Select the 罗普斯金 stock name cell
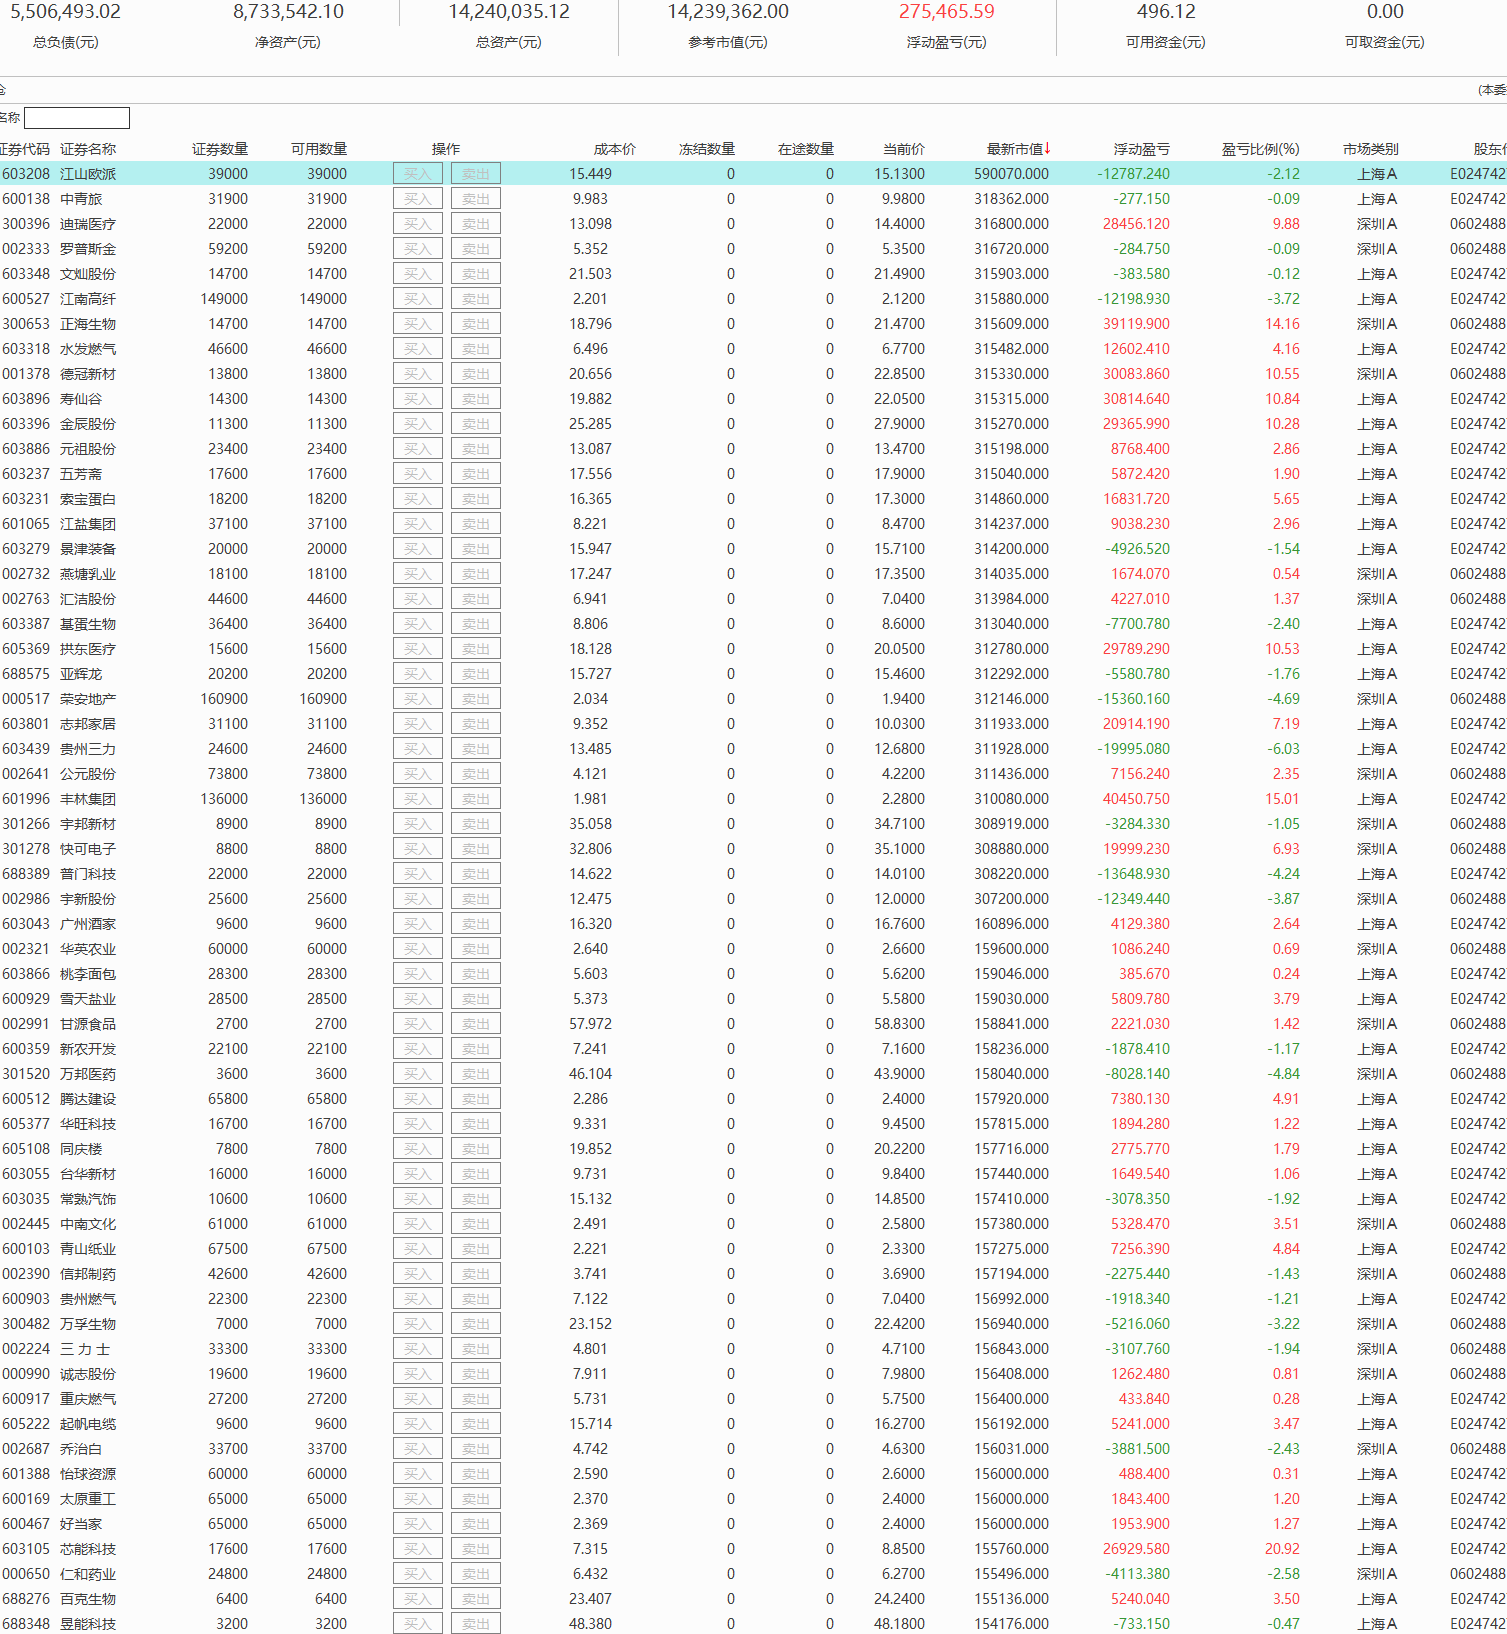 pos(88,249)
